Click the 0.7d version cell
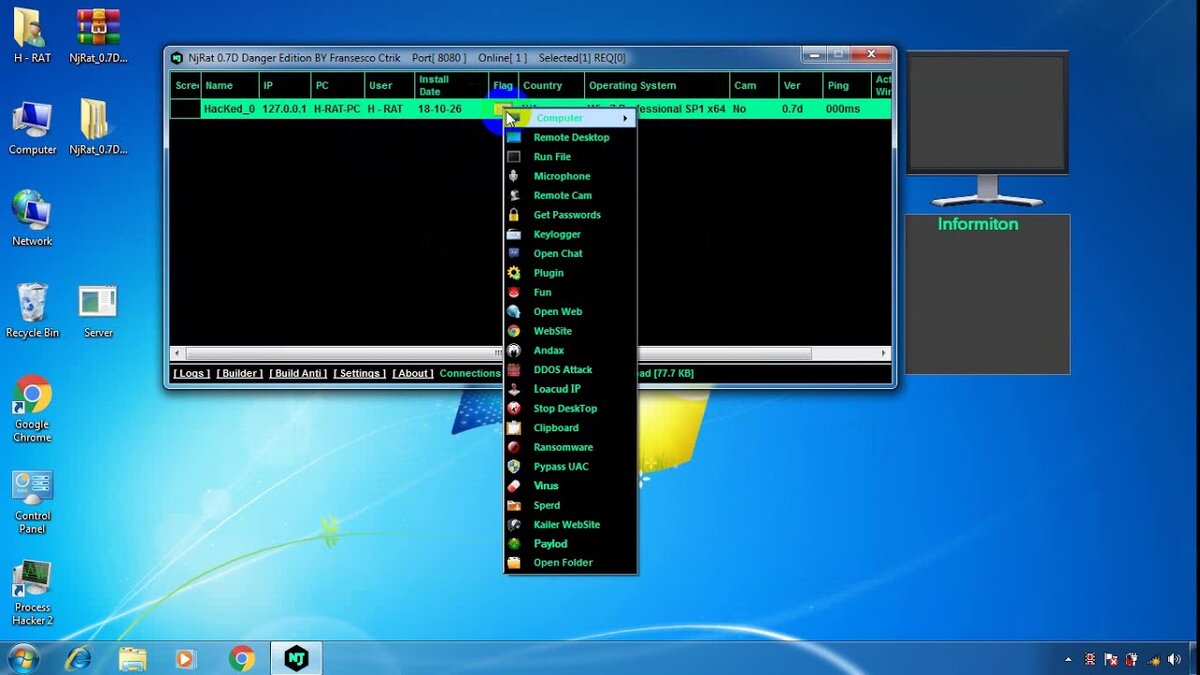Image resolution: width=1200 pixels, height=675 pixels. point(792,109)
